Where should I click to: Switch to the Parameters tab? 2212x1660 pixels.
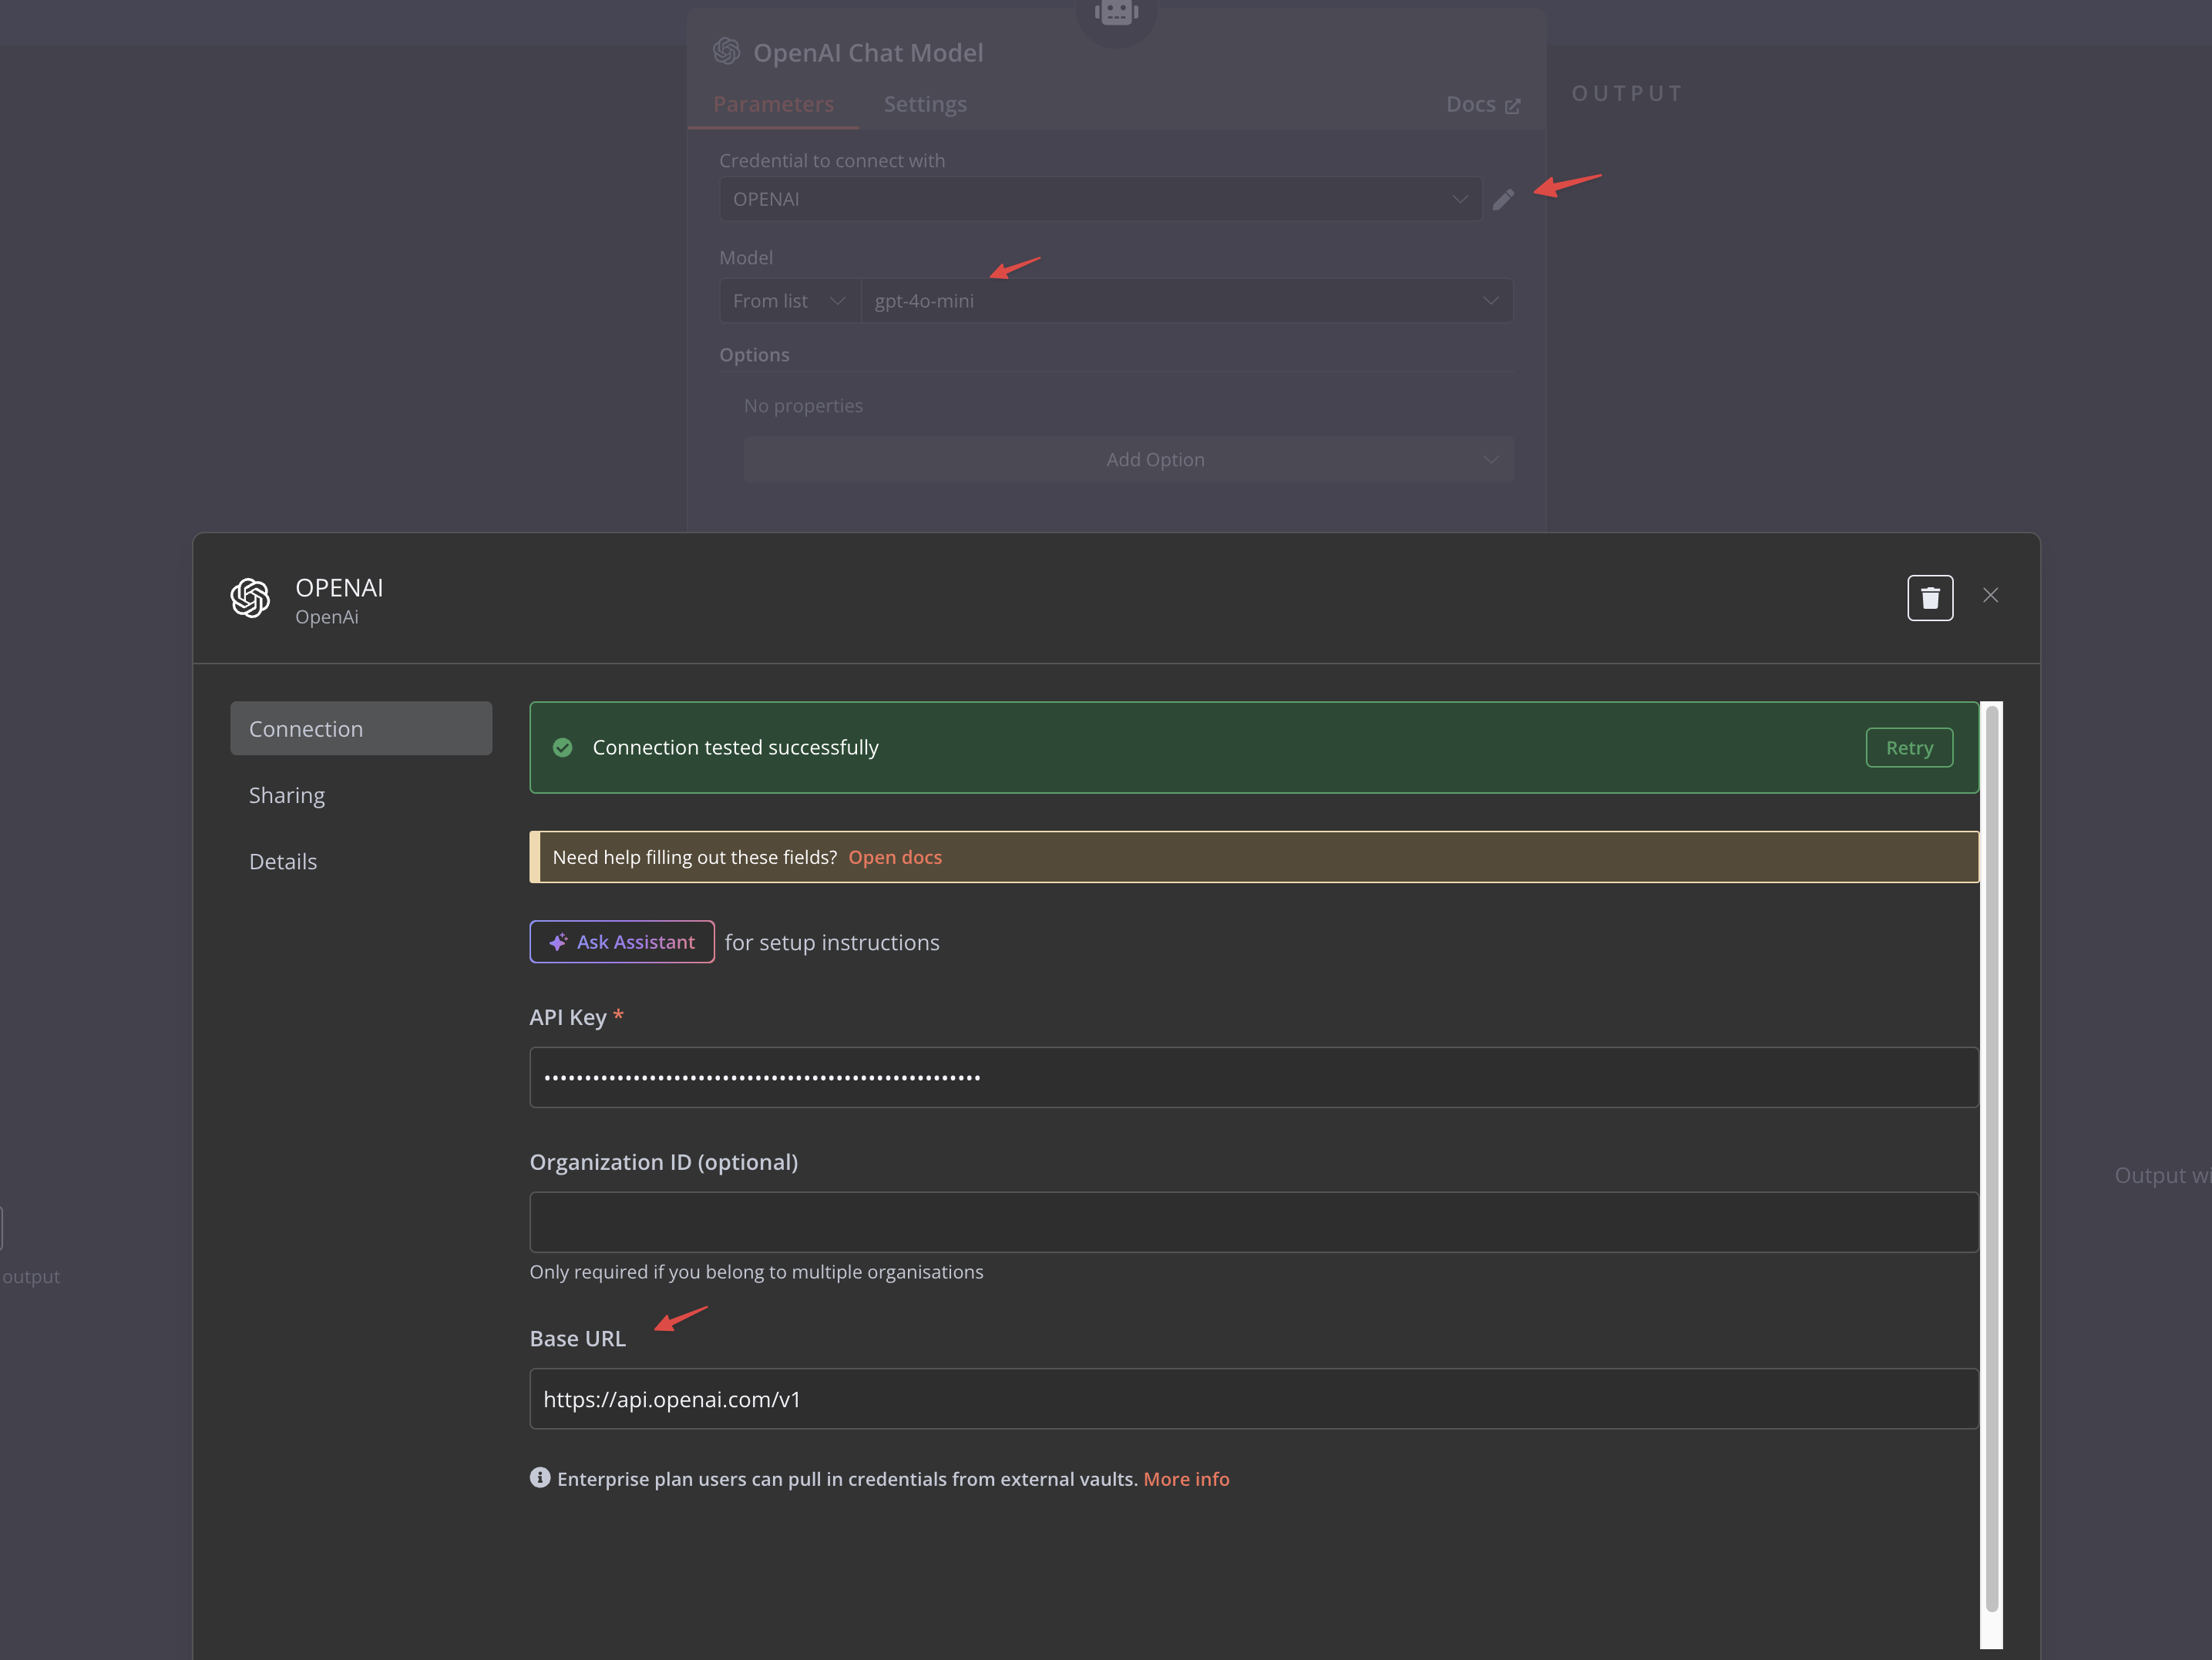coord(773,104)
